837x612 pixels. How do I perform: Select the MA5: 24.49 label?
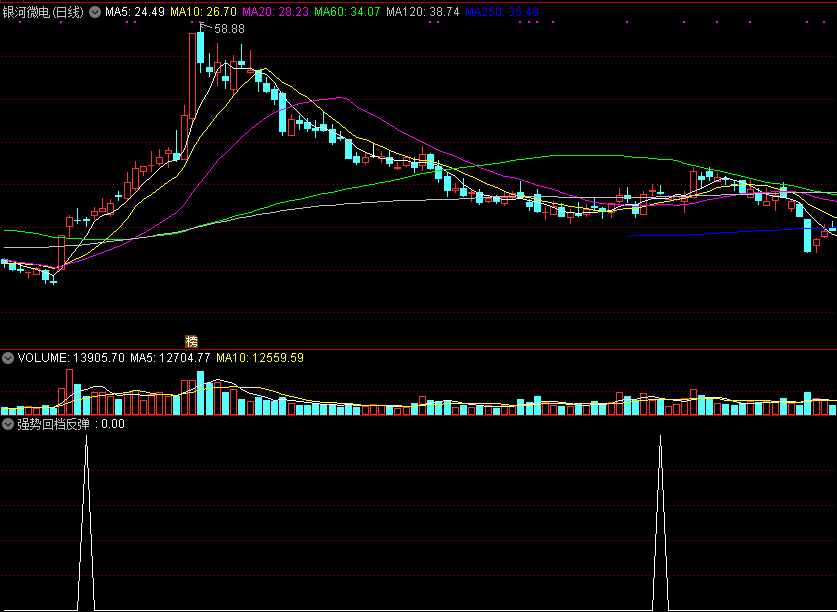135,12
